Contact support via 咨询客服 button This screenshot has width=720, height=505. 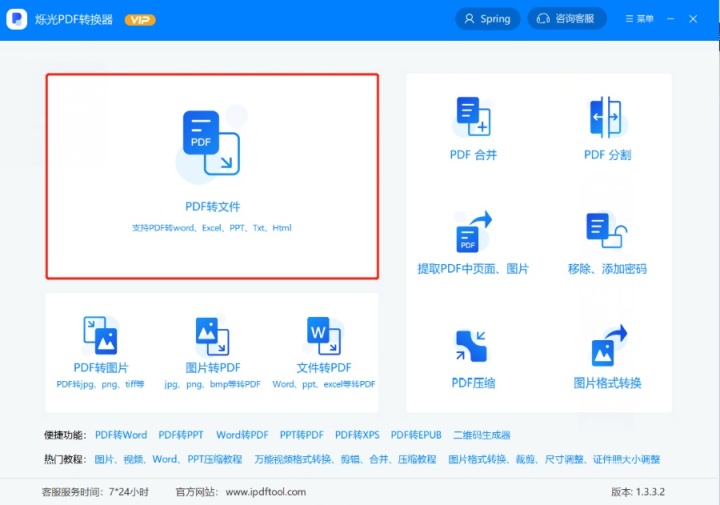click(567, 19)
